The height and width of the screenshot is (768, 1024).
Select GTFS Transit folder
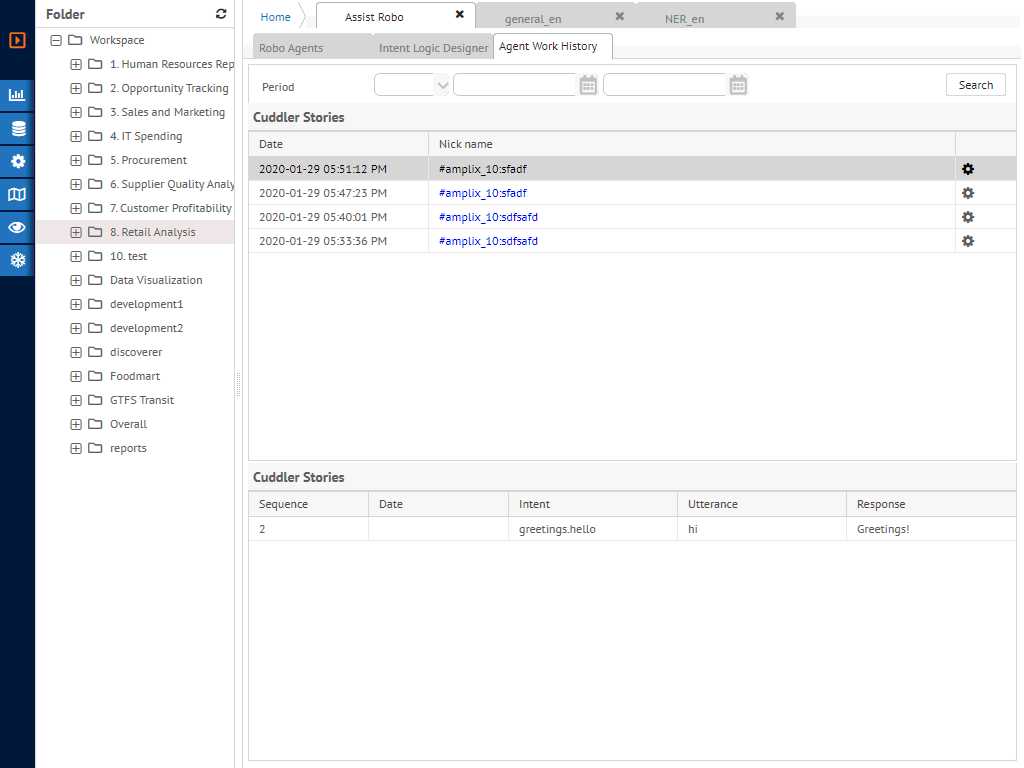pyautogui.click(x=142, y=400)
